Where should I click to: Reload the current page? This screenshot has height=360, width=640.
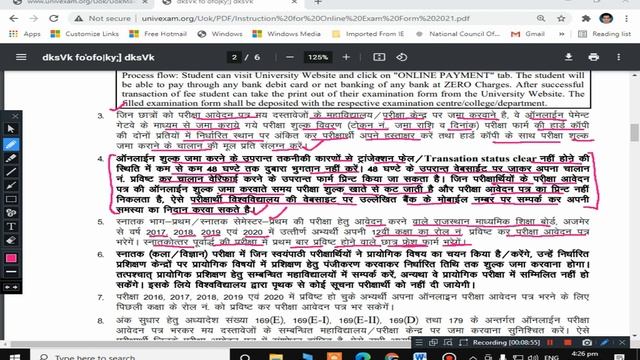(x=53, y=18)
